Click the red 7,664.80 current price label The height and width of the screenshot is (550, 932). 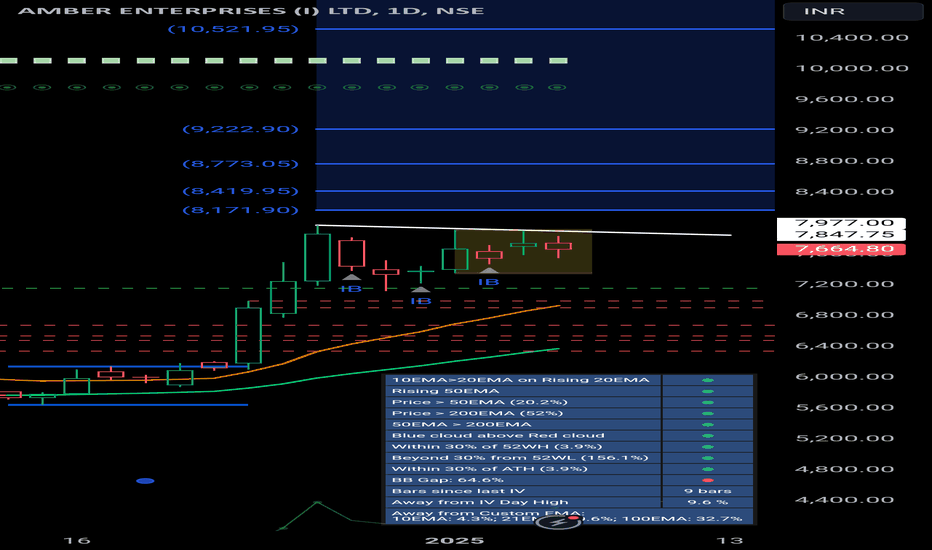[841, 249]
